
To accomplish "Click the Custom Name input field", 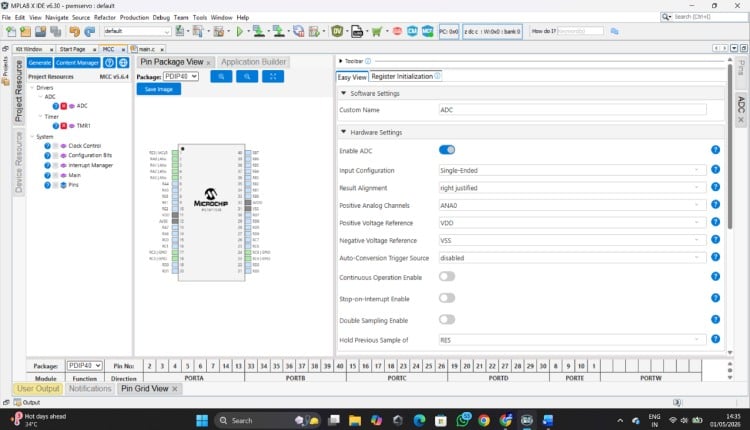I will coord(572,110).
